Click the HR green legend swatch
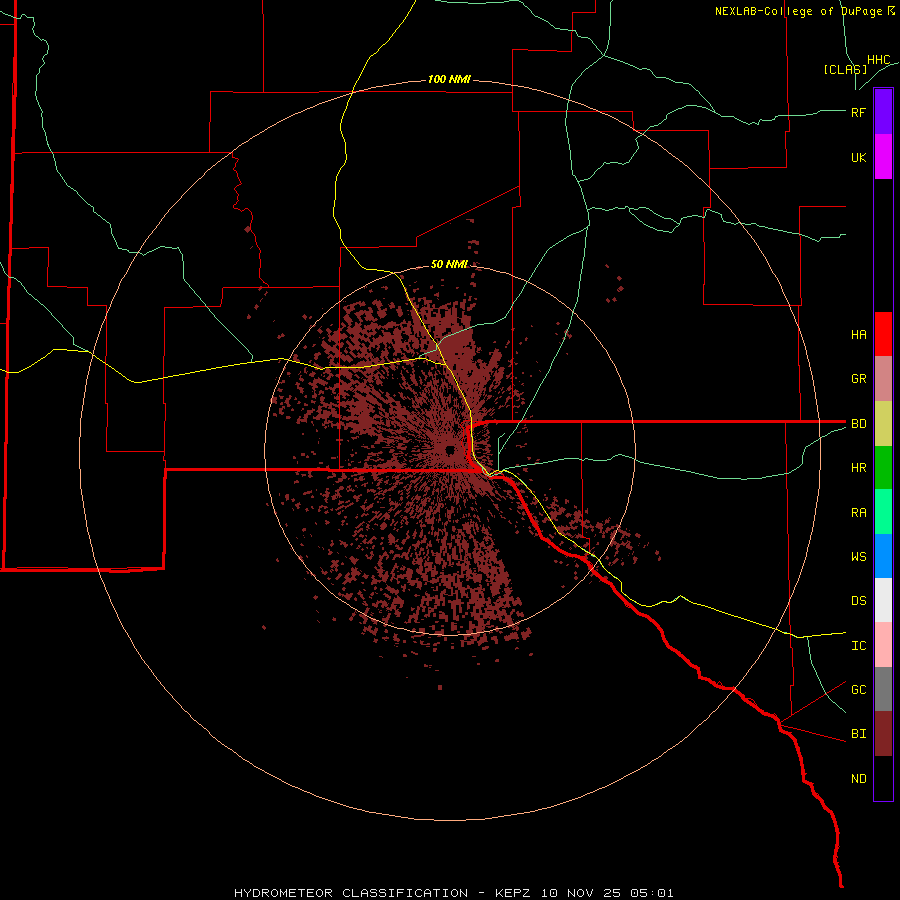The height and width of the screenshot is (900, 900). point(883,467)
